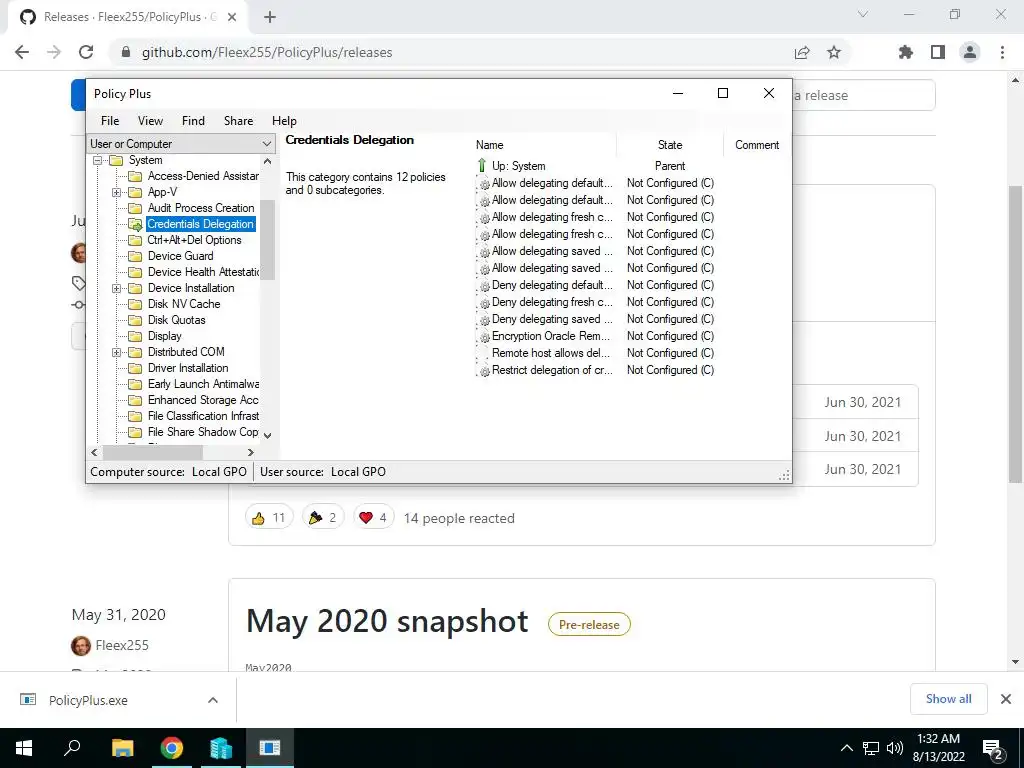Screen dimensions: 1024x768
Task: Go back in Chrome
Action: click(x=22, y=52)
